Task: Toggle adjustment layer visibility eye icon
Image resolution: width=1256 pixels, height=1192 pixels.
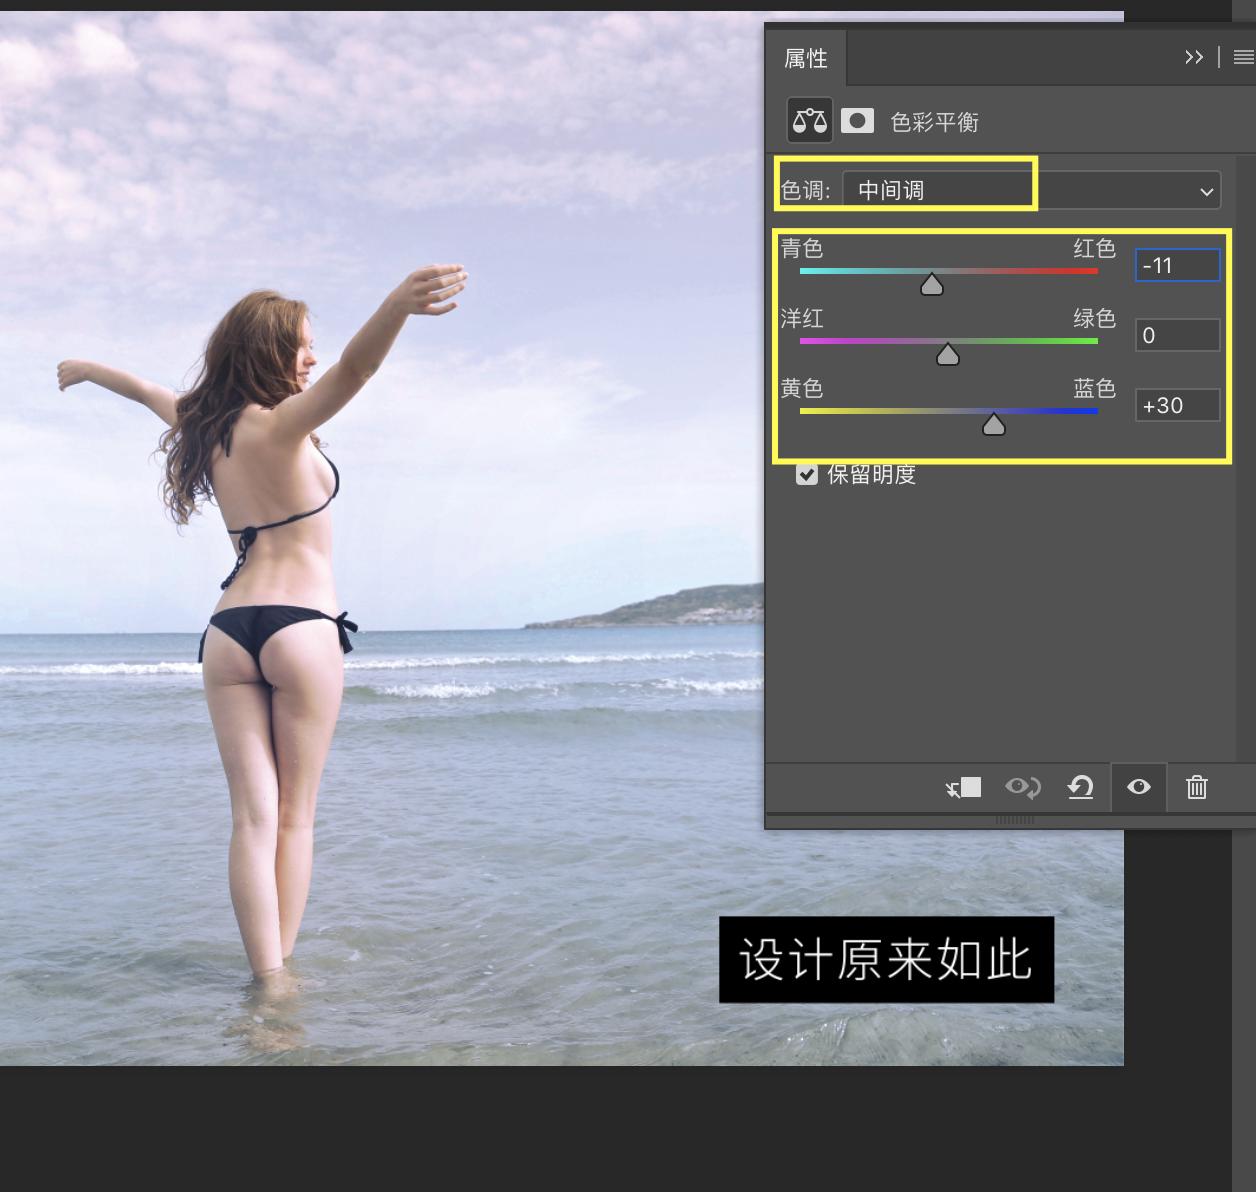Action: pyautogui.click(x=1138, y=787)
